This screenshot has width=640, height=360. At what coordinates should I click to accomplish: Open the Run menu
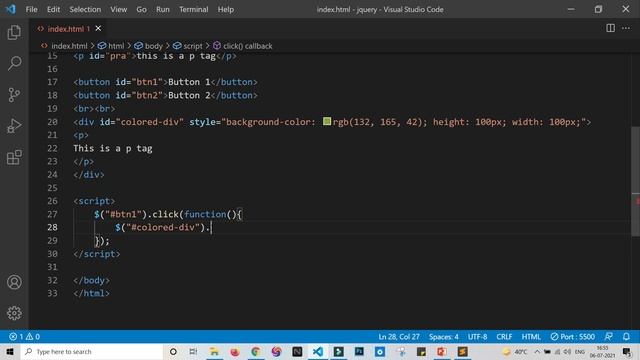162,9
